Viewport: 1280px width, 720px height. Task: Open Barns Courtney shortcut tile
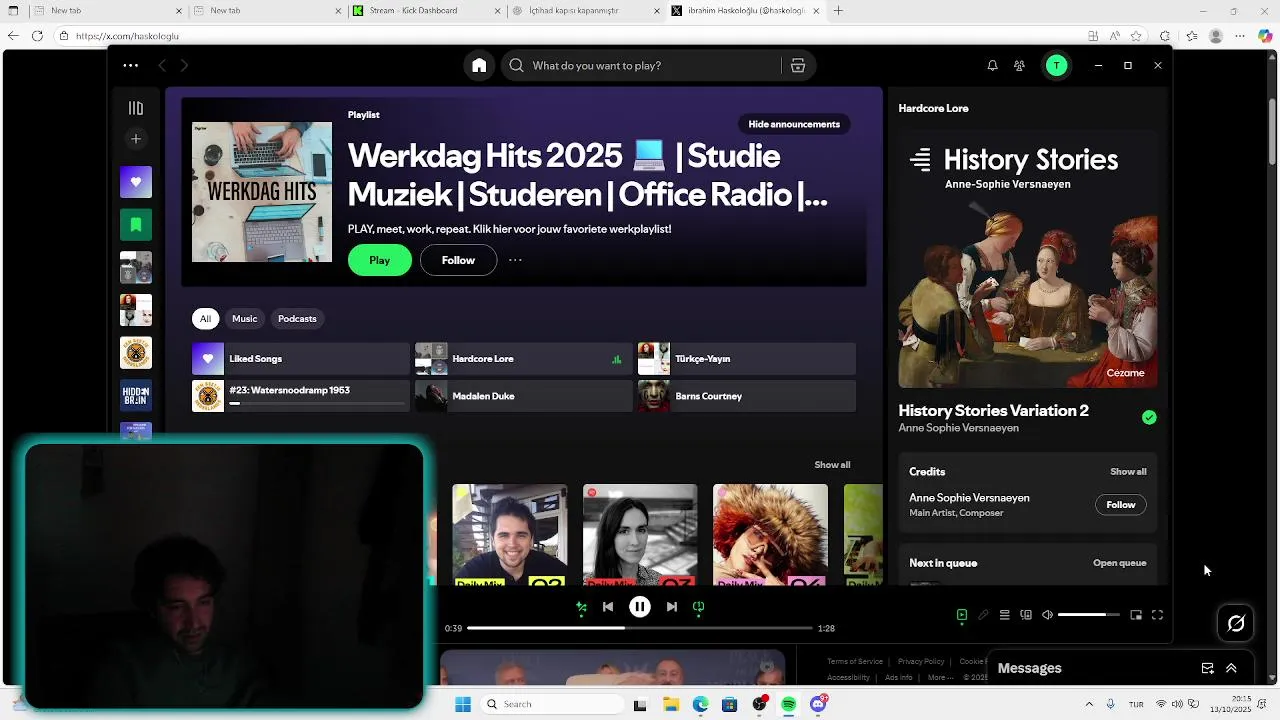pos(747,396)
